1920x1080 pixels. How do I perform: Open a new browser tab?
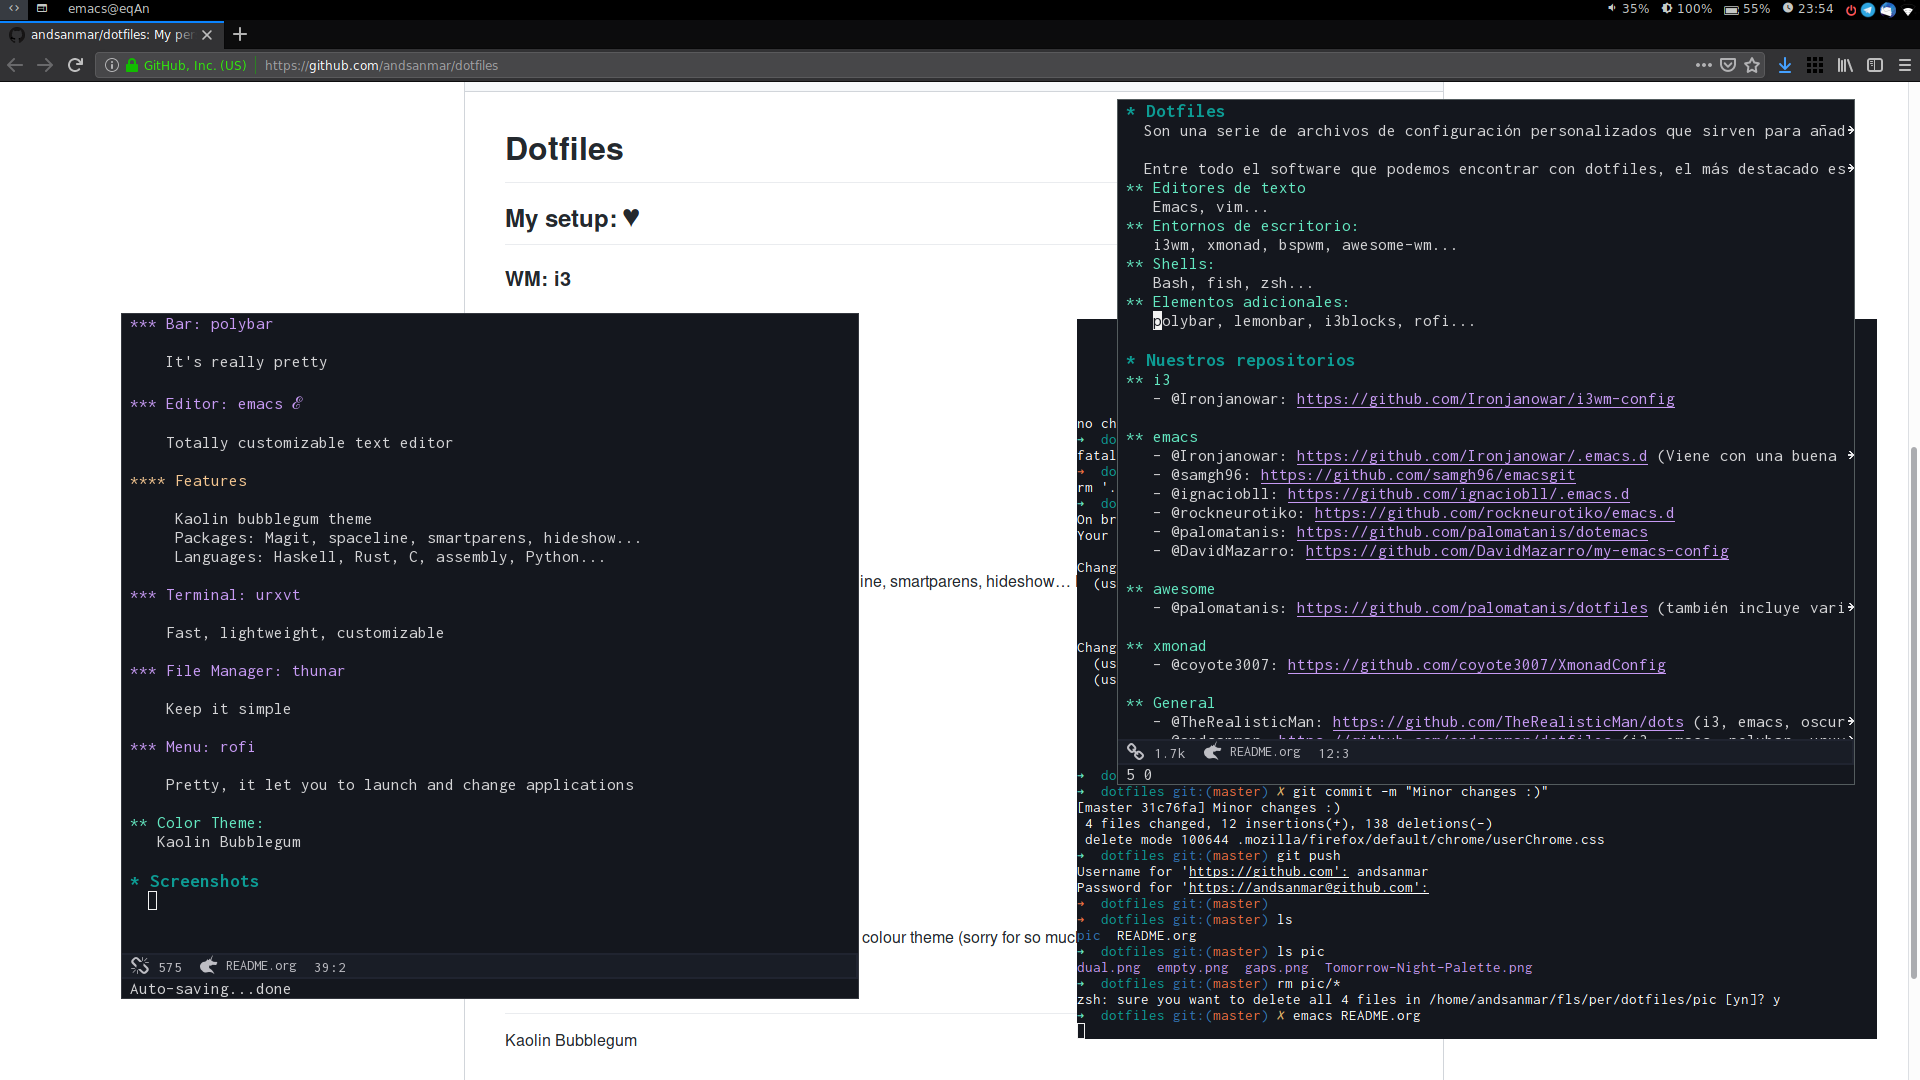240,34
